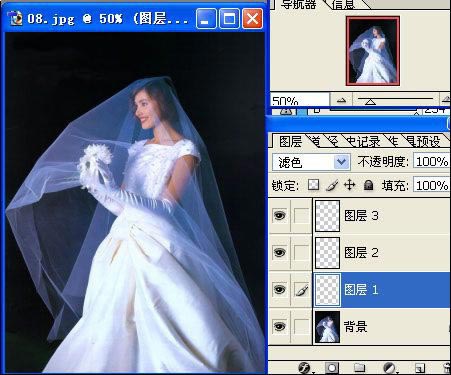Select the 图层 3 thumbnail
Viewport: 451px width, 375px height.
[x=327, y=216]
